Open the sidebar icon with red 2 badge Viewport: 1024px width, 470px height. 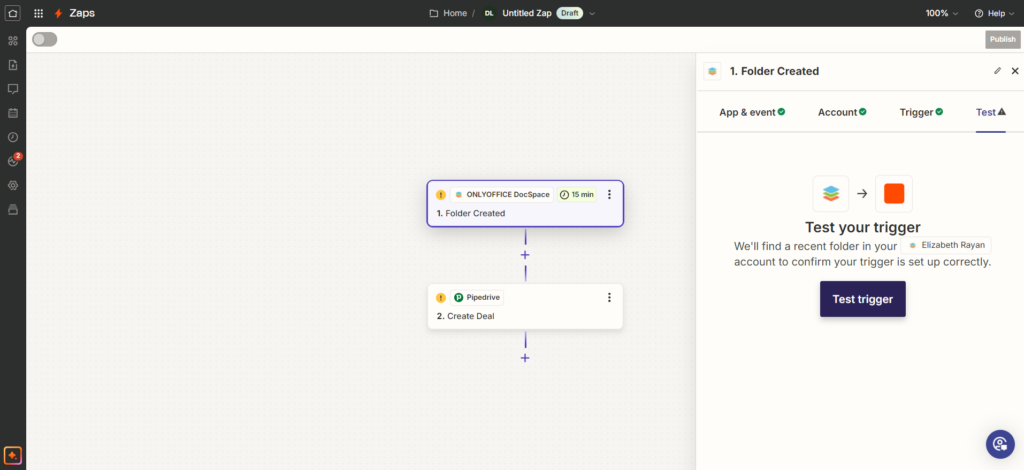(13, 161)
